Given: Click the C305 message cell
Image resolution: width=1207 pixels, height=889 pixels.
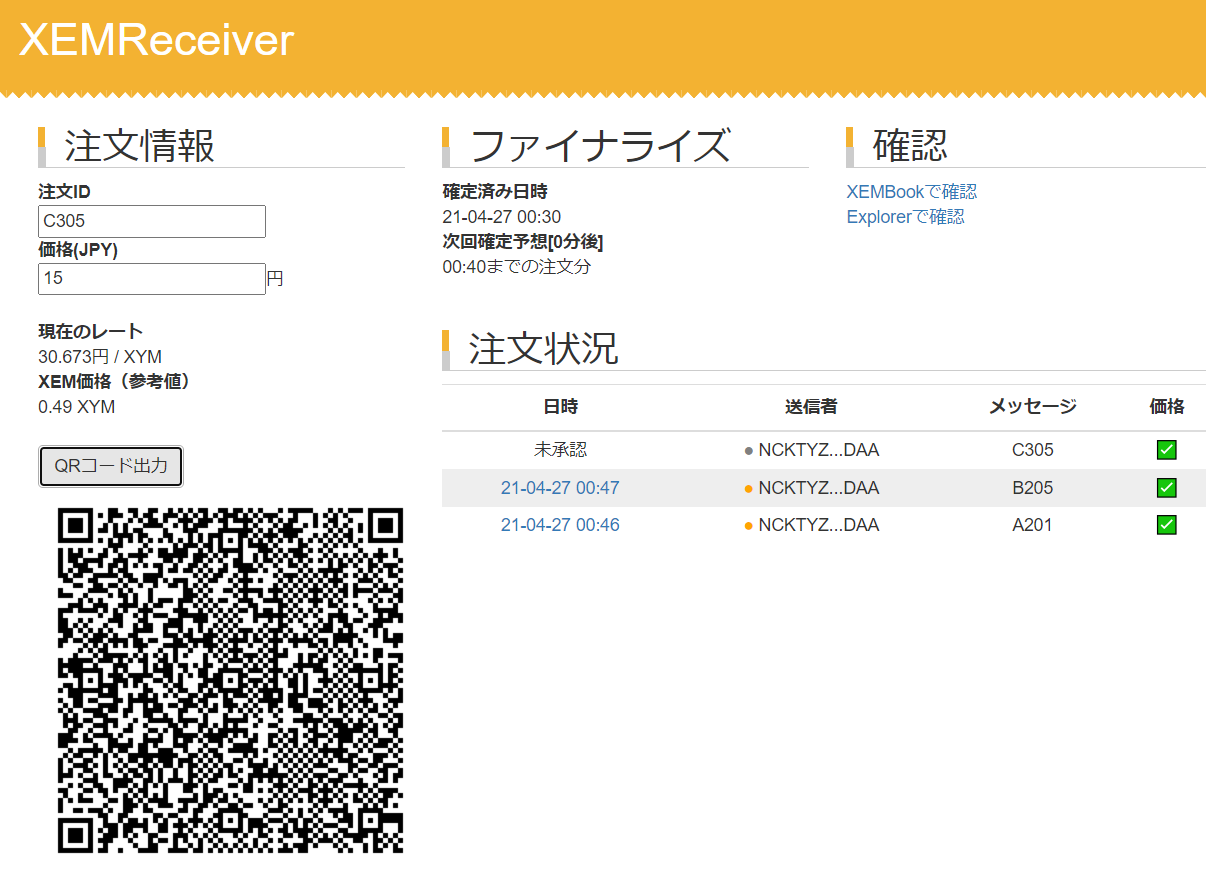Looking at the screenshot, I should coord(1033,450).
